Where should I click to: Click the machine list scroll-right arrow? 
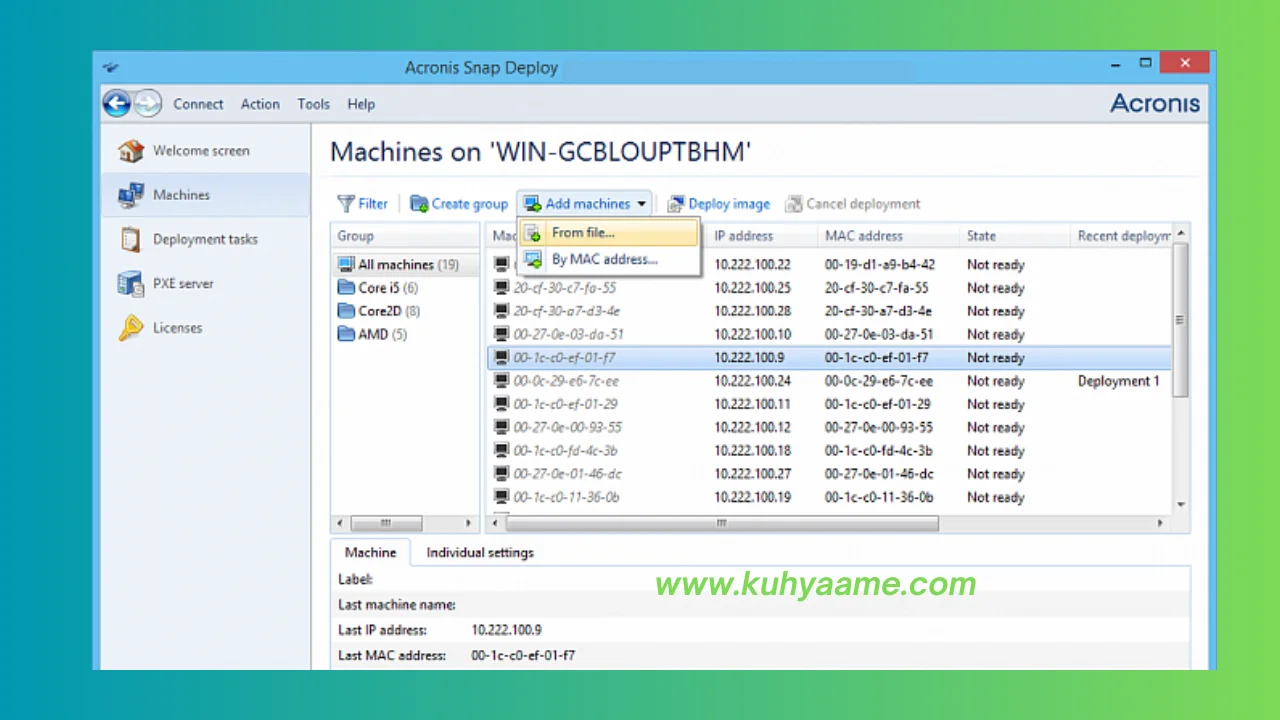[x=1161, y=523]
